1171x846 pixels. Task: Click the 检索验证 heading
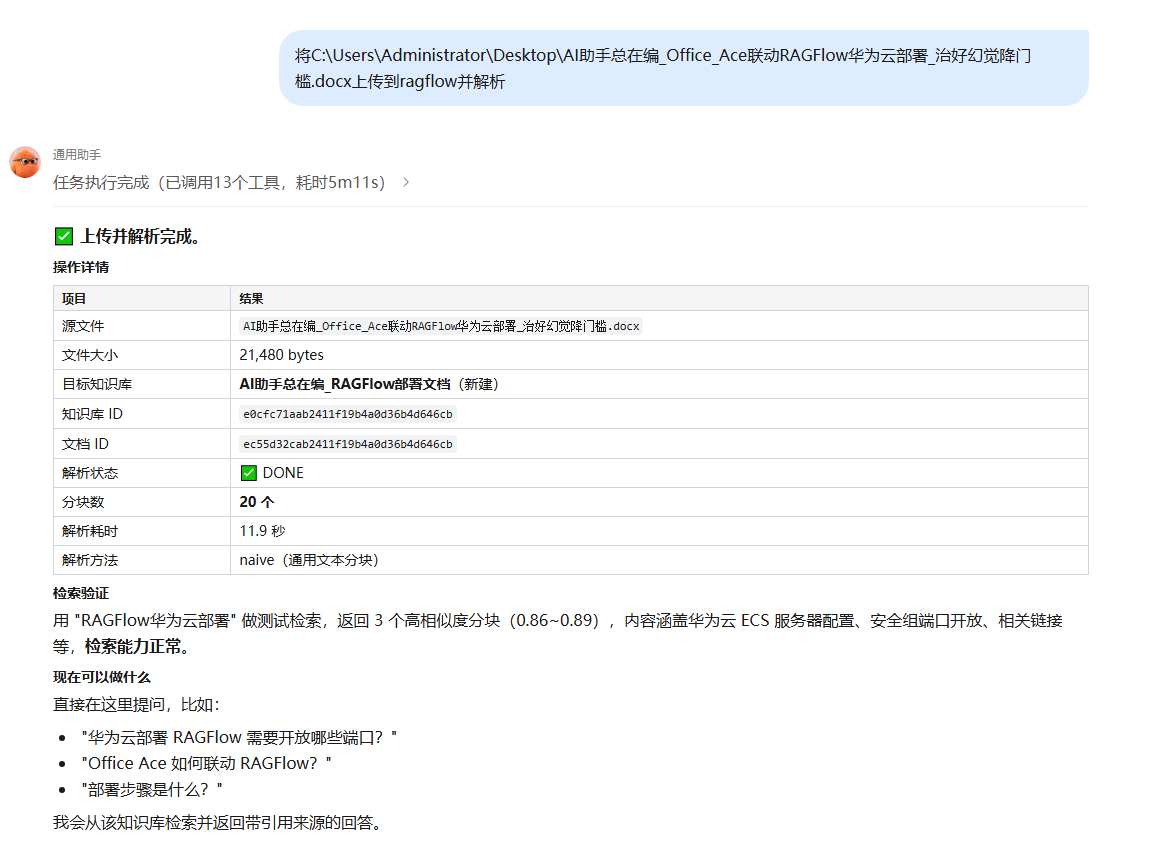[81, 594]
